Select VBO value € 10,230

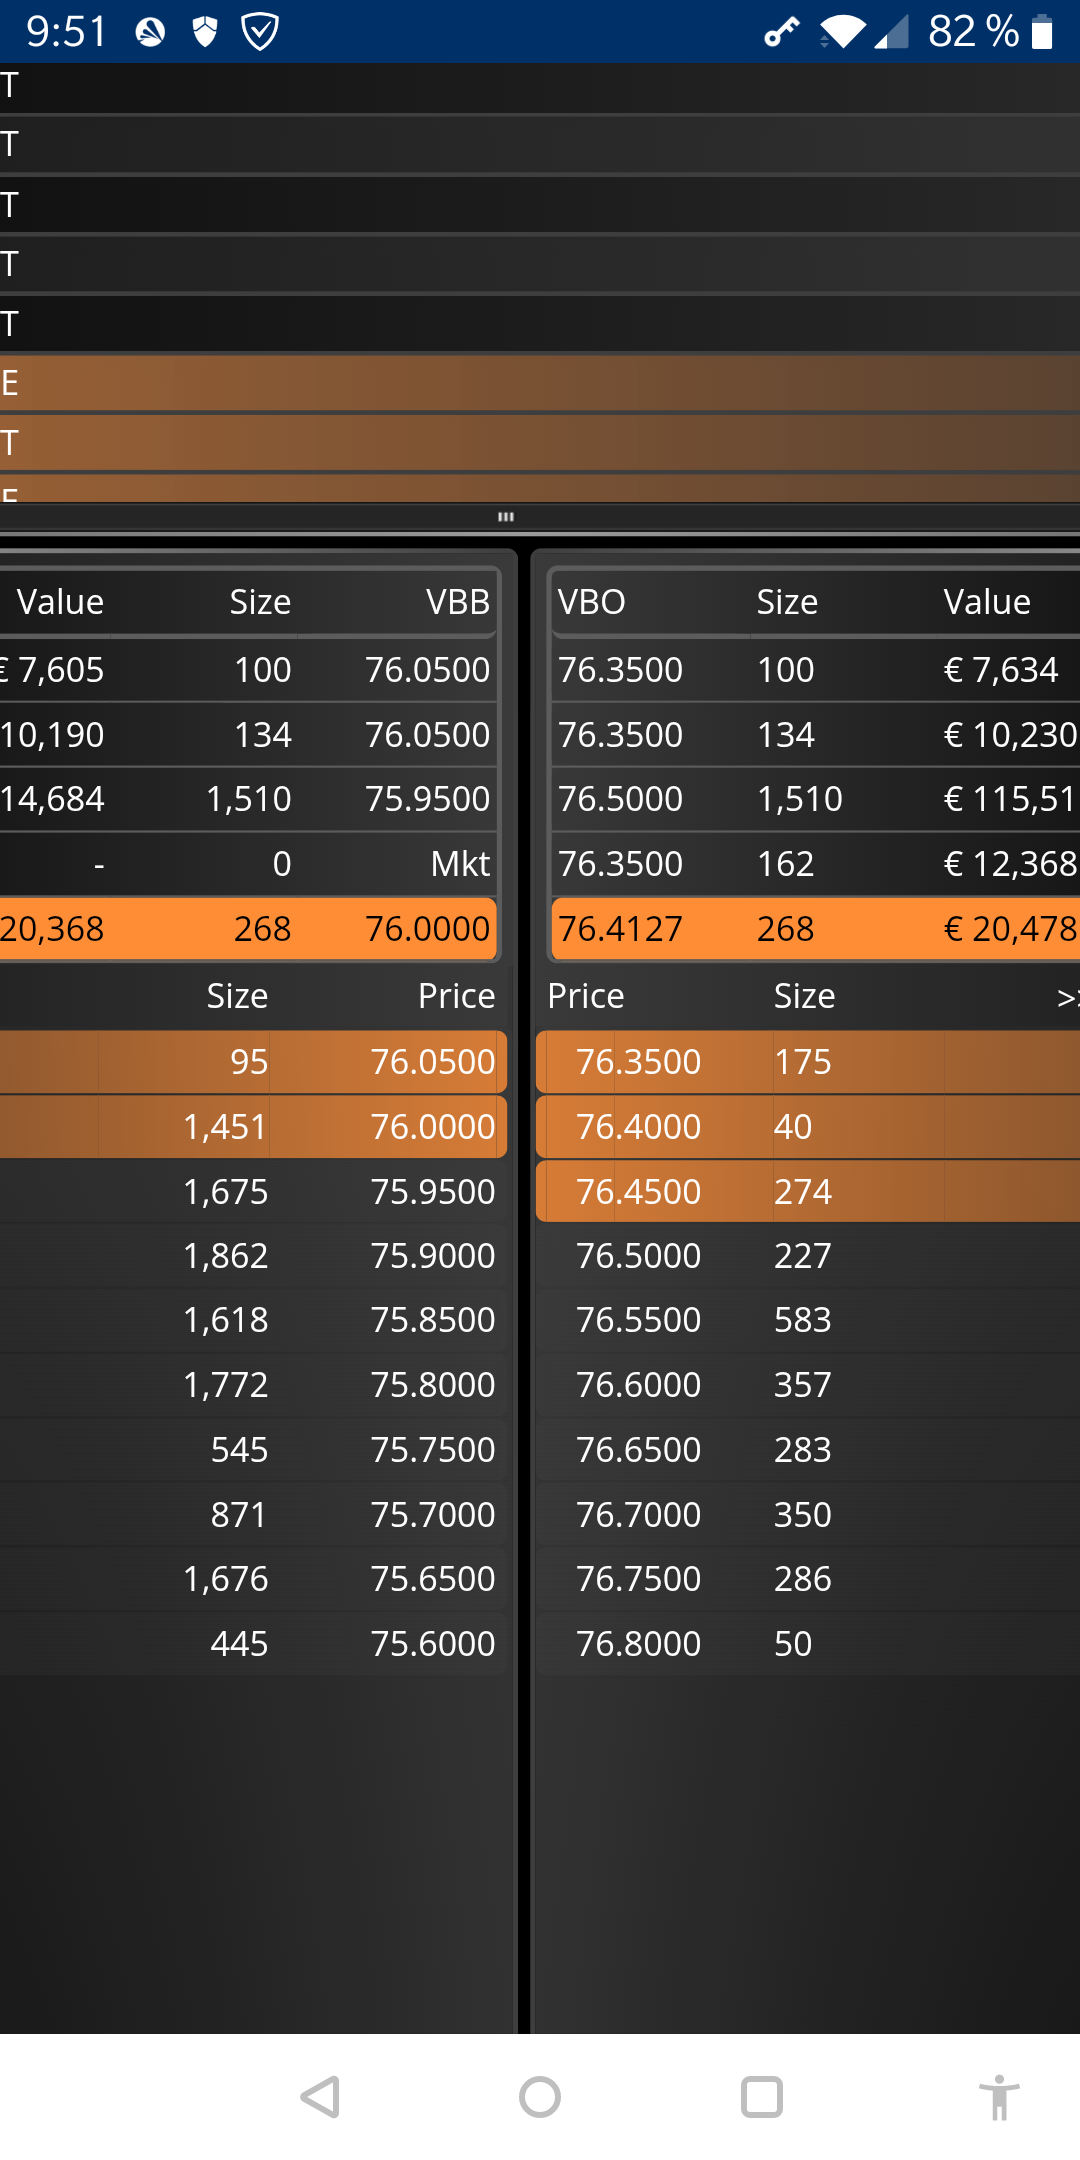(x=1010, y=735)
